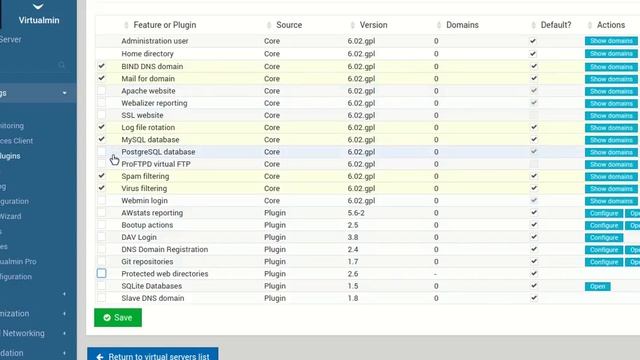Sort by Source column arrows
This screenshot has width=640, height=360.
pyautogui.click(x=269, y=25)
